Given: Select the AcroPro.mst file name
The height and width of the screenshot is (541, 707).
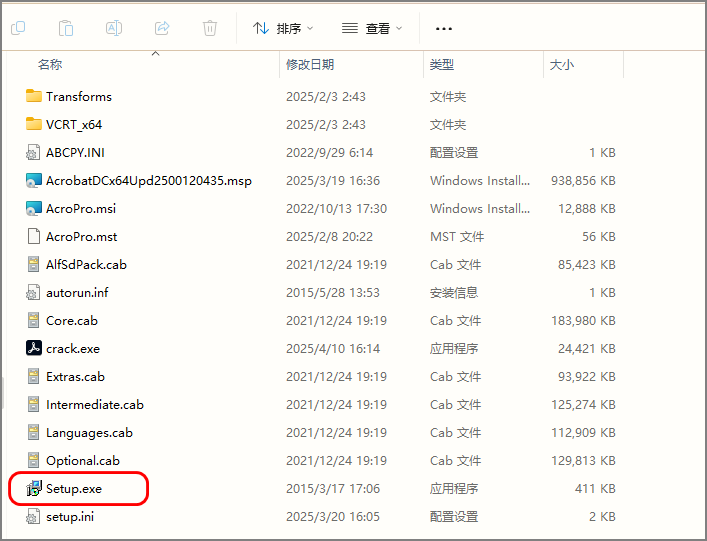Looking at the screenshot, I should click(82, 236).
